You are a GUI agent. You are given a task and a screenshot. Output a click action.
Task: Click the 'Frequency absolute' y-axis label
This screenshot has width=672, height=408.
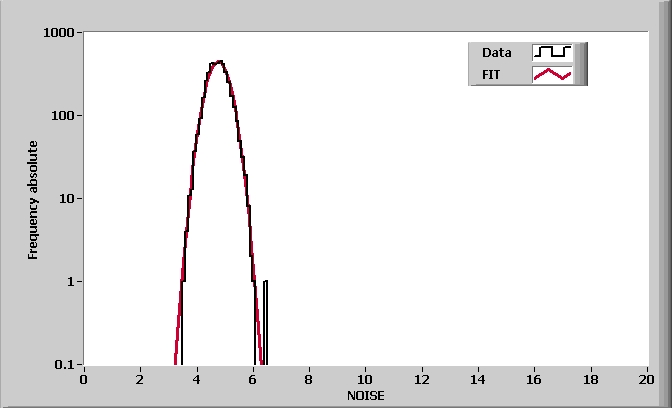(33, 200)
